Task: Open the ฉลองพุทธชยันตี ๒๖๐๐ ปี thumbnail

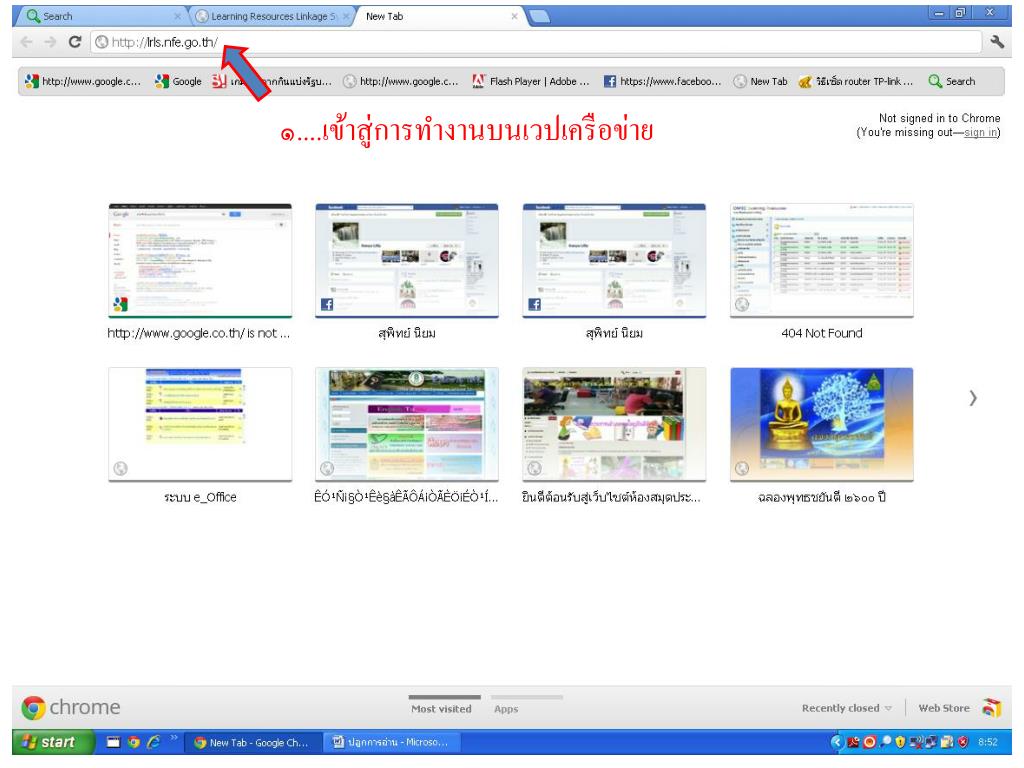Action: 822,424
